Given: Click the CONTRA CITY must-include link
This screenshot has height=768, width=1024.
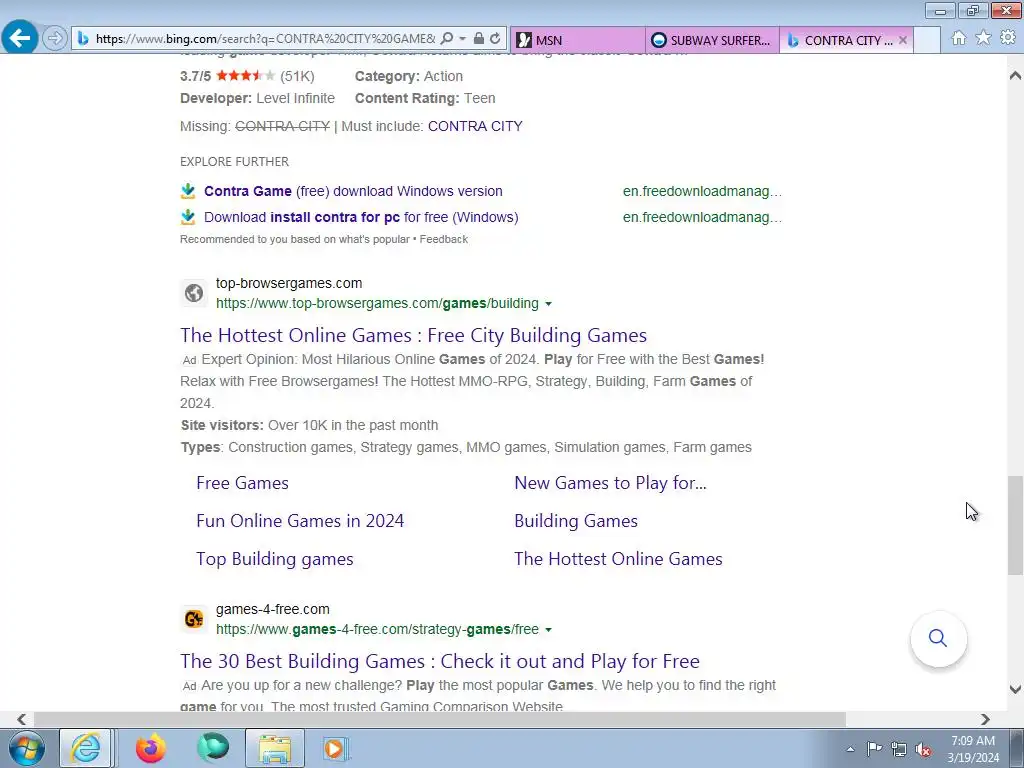Looking at the screenshot, I should pyautogui.click(x=475, y=126).
